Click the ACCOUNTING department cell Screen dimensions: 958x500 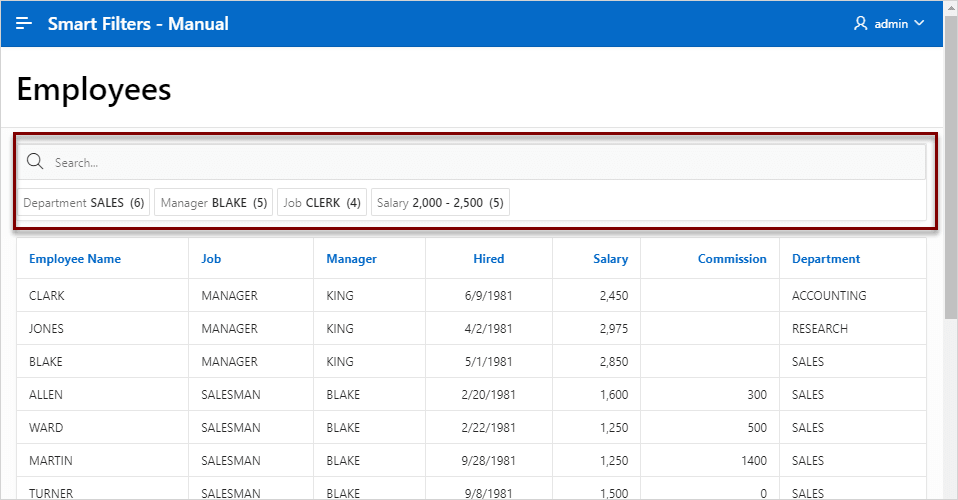coord(829,295)
